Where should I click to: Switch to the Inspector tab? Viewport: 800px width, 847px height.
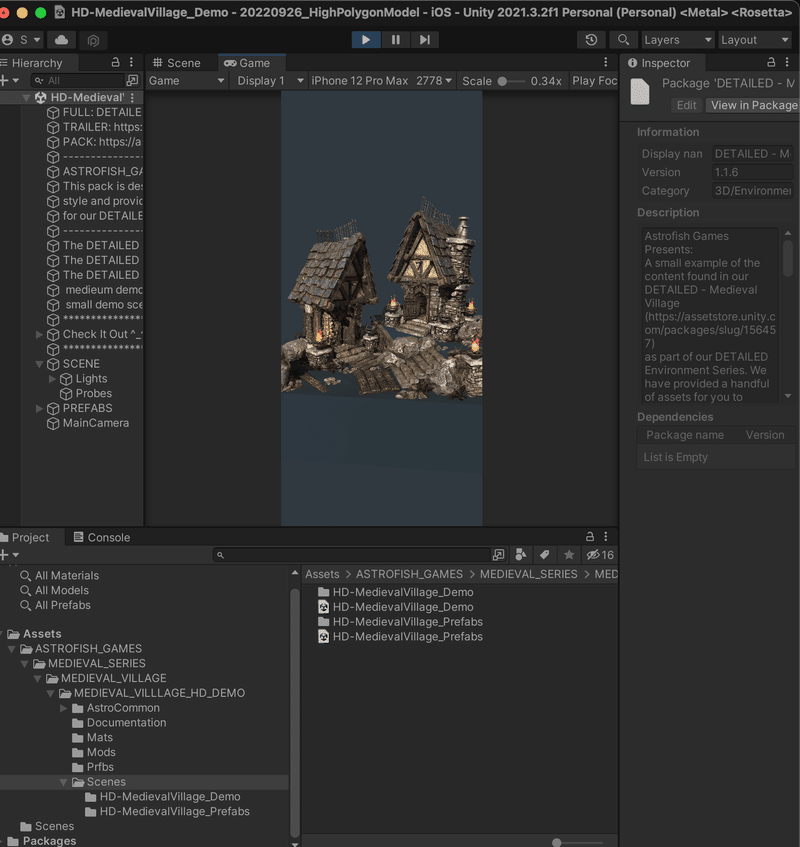(x=662, y=63)
